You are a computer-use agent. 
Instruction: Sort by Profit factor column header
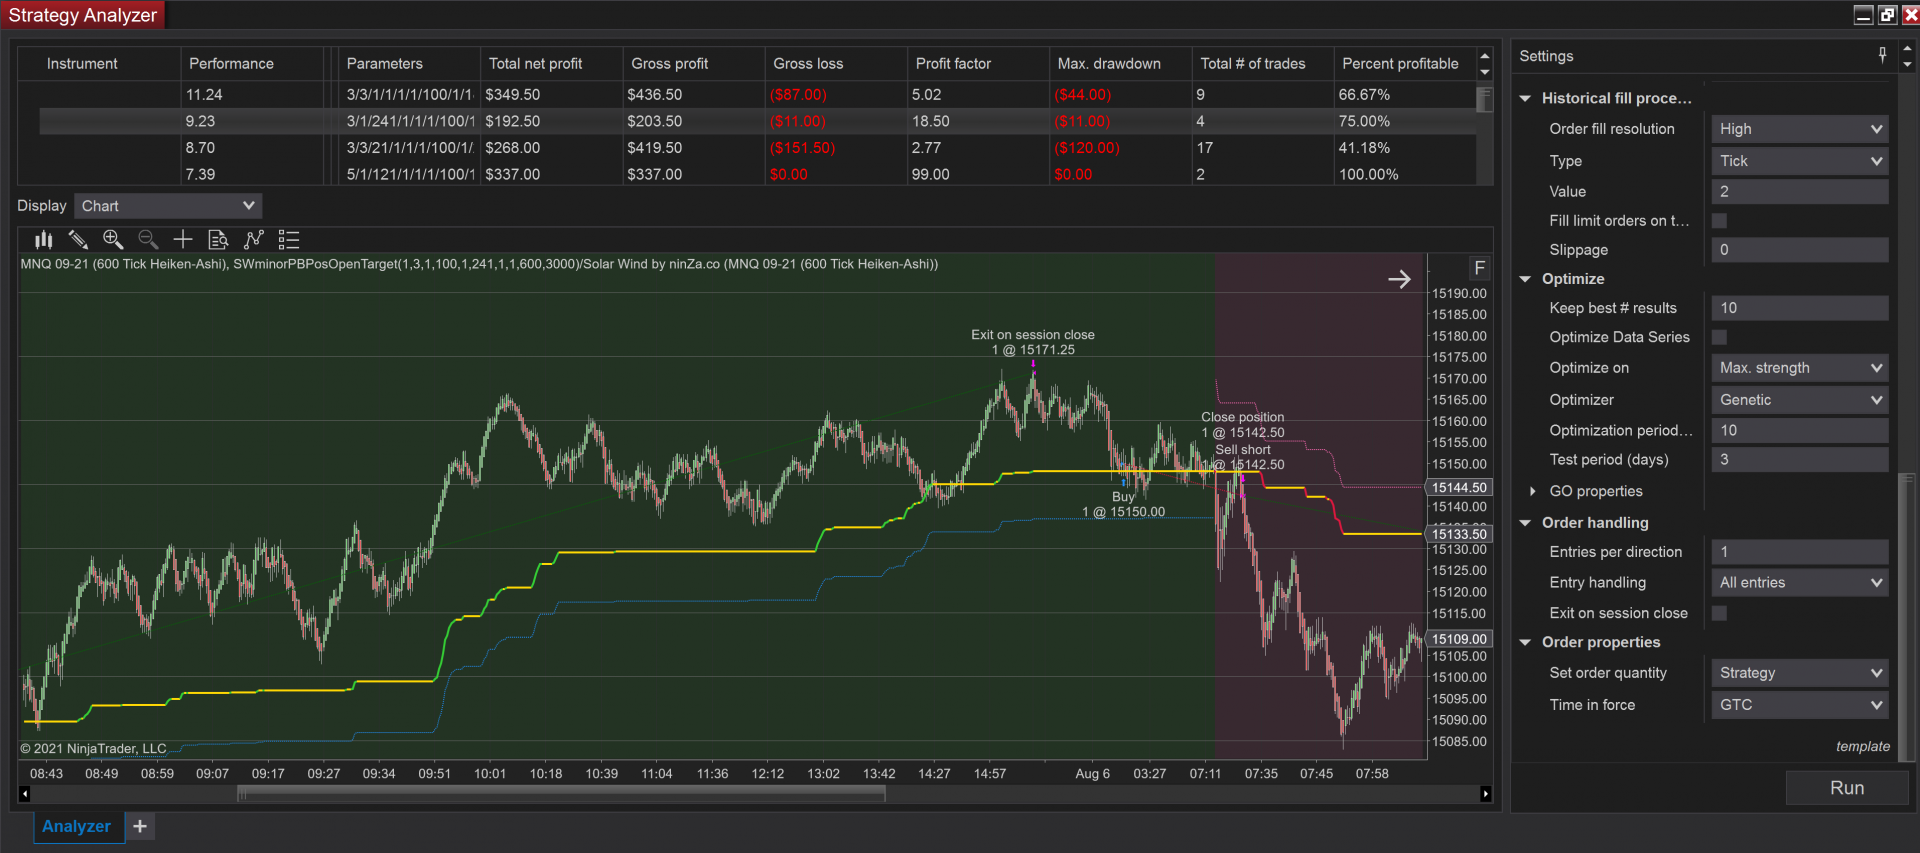point(978,64)
